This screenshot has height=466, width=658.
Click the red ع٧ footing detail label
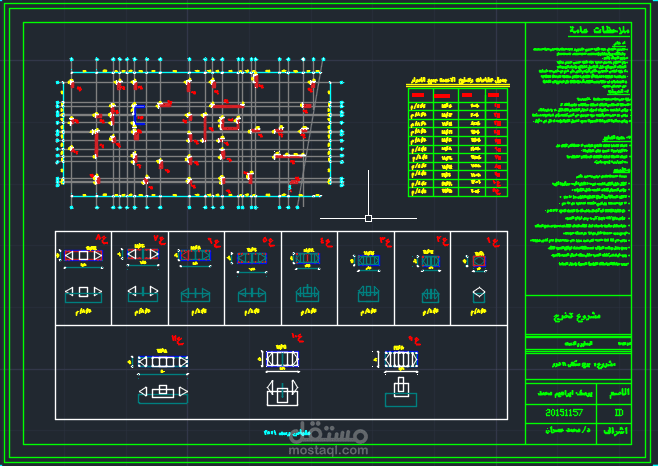click(x=159, y=239)
